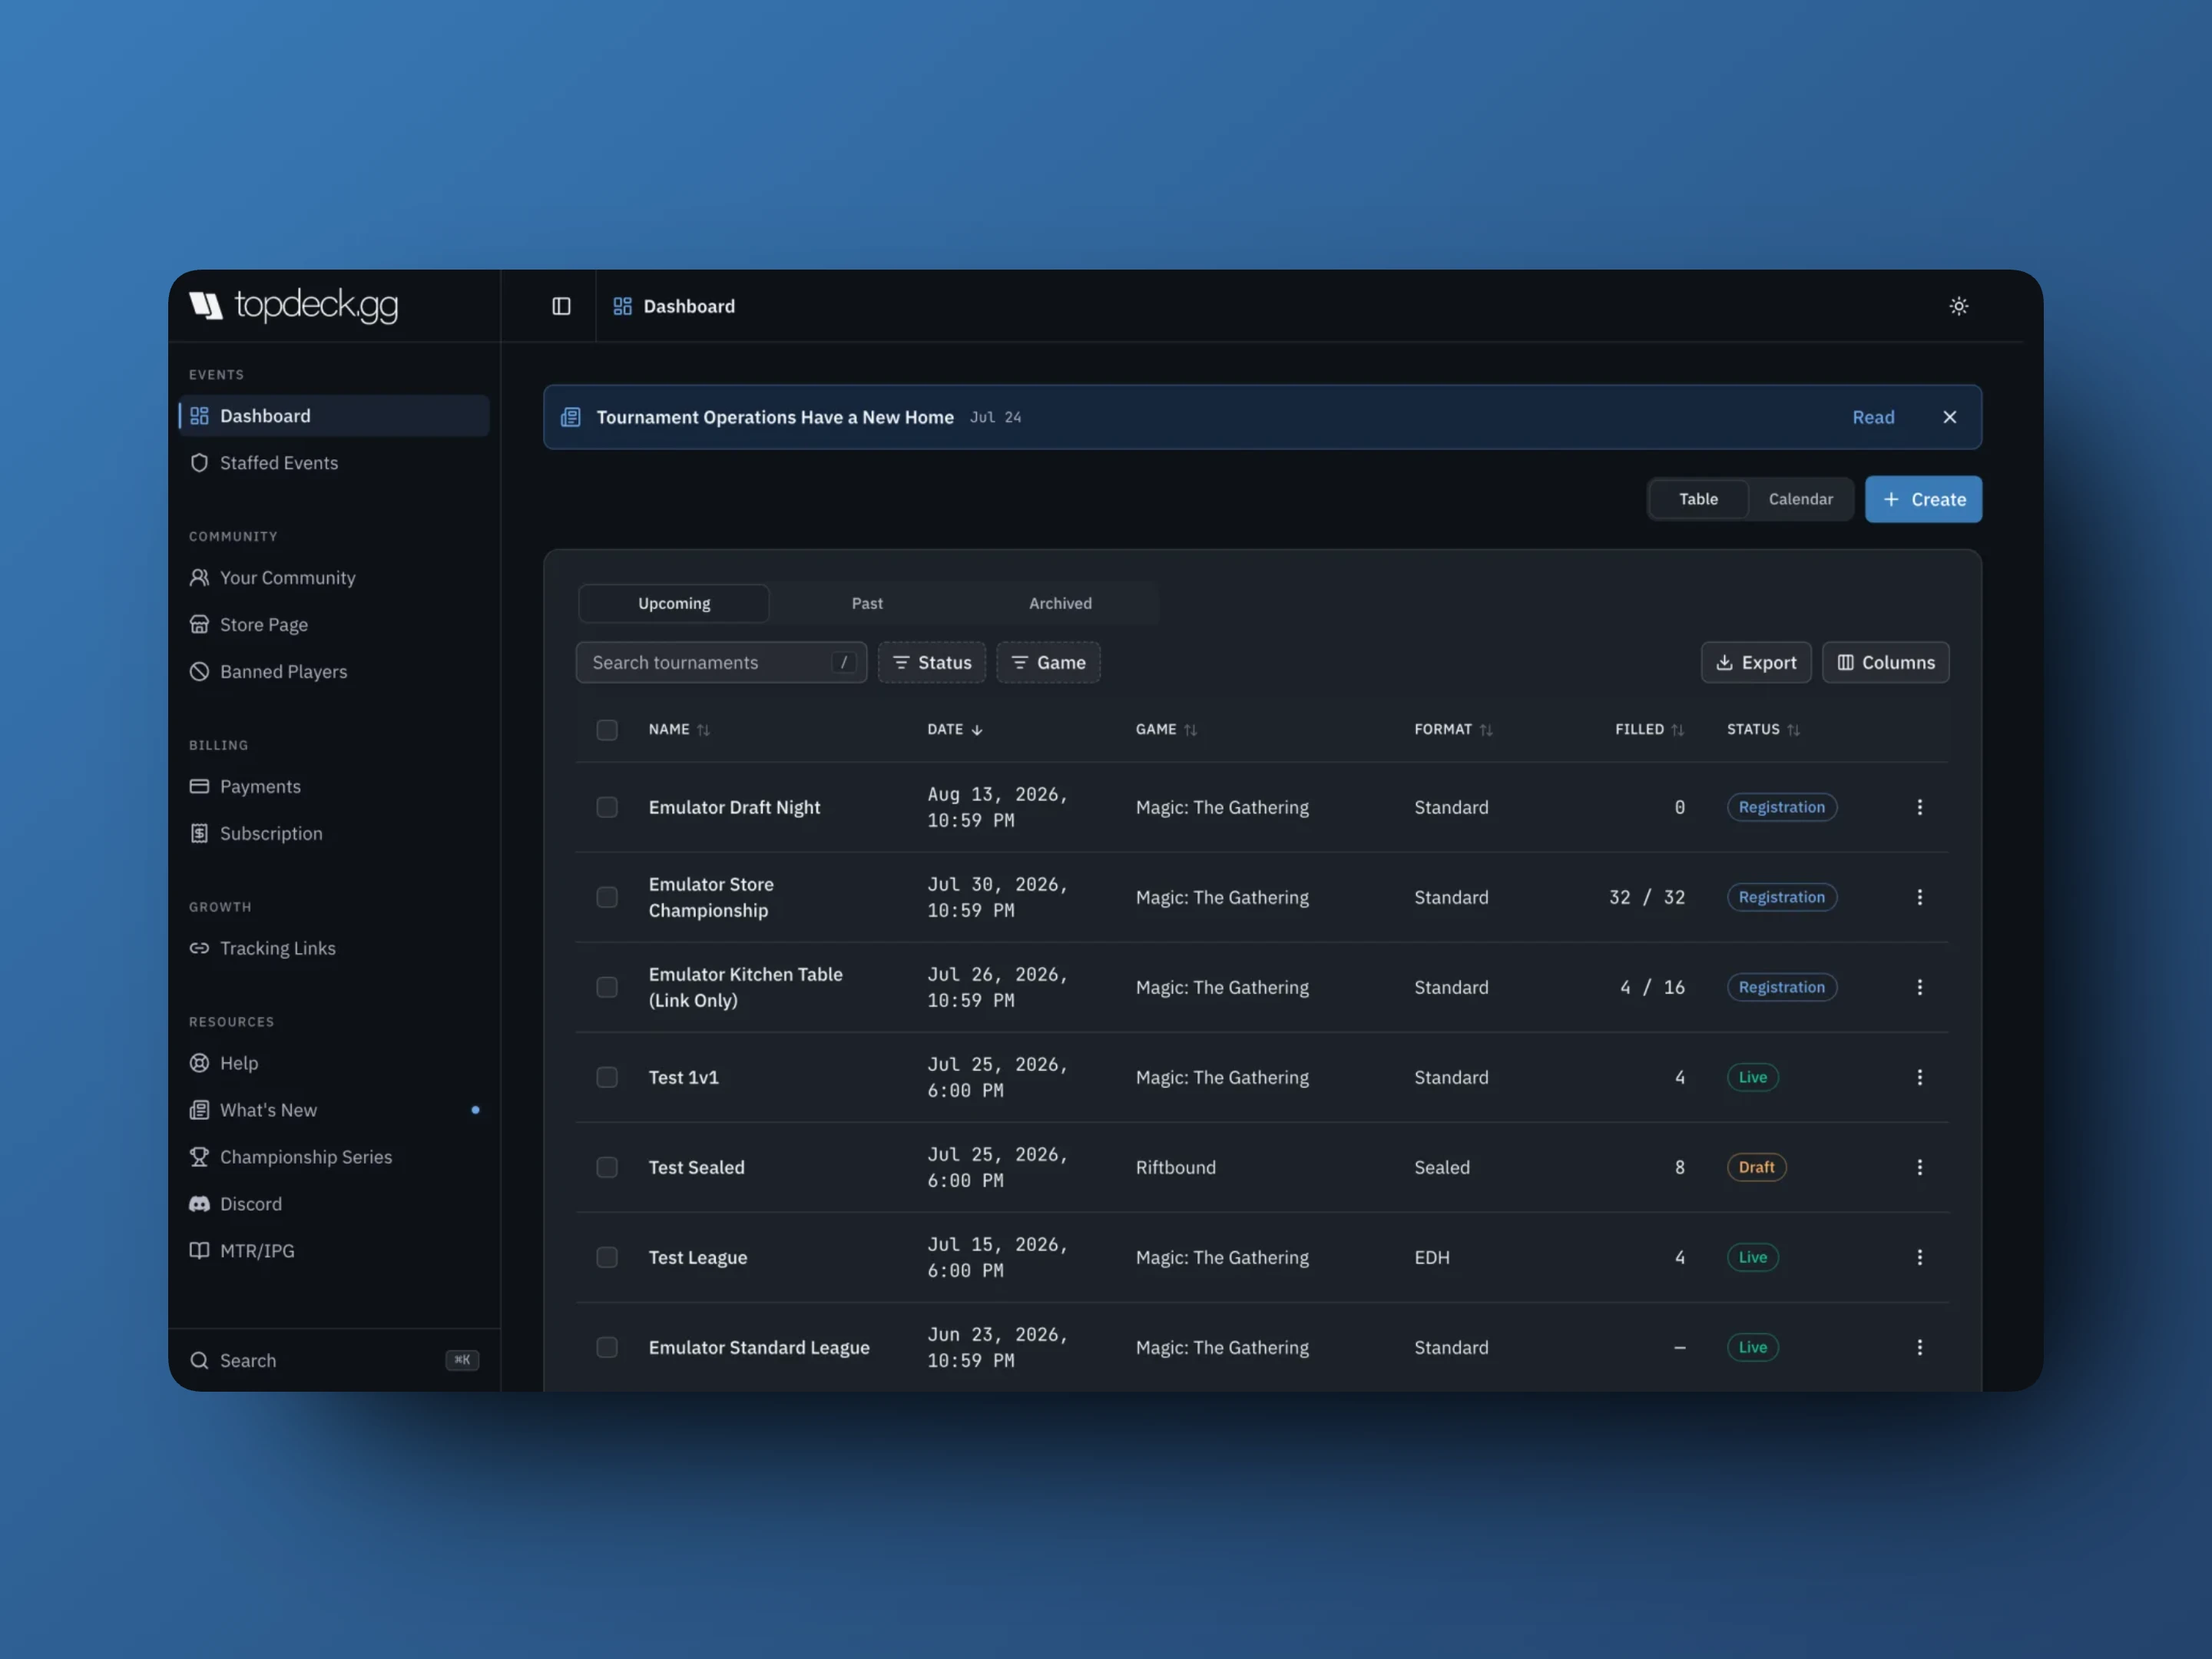Click the sidebar Search magnifier icon
The image size is (2212, 1659).
199,1361
